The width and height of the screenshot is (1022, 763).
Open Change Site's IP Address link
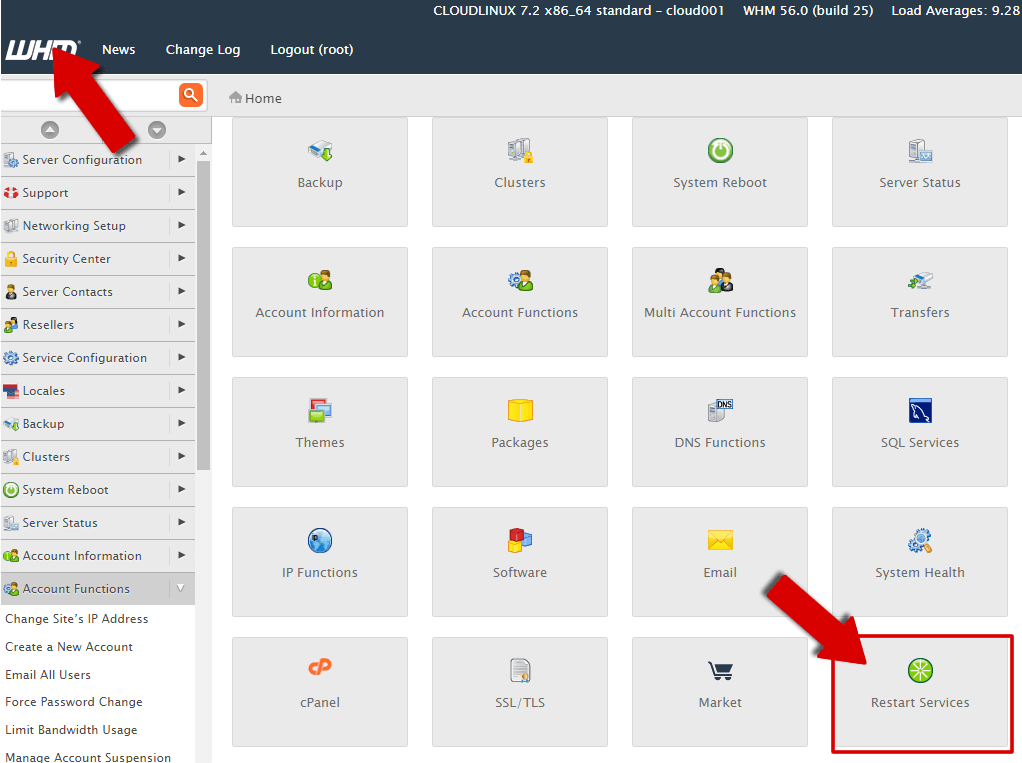point(77,619)
